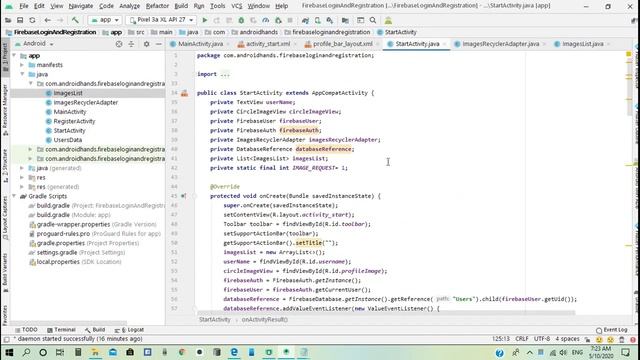Click the happy smiley feedback icon in status bar
The height and width of the screenshot is (360, 640).
point(599,339)
